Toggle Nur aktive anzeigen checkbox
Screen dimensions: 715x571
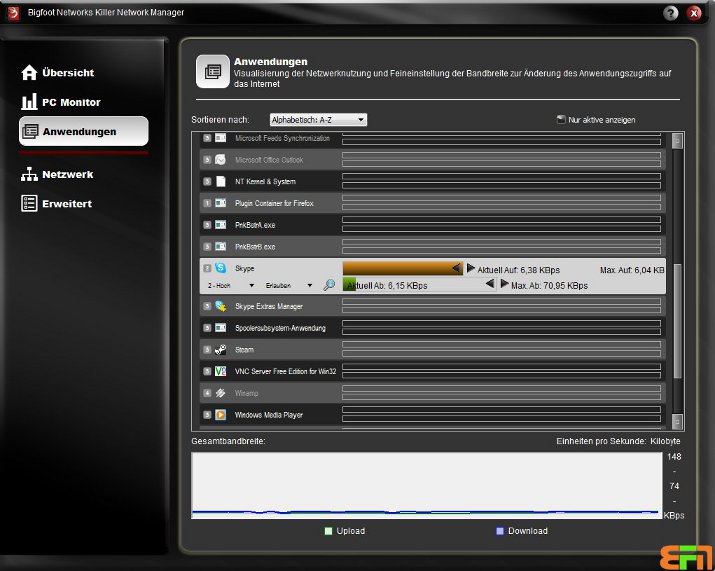561,119
